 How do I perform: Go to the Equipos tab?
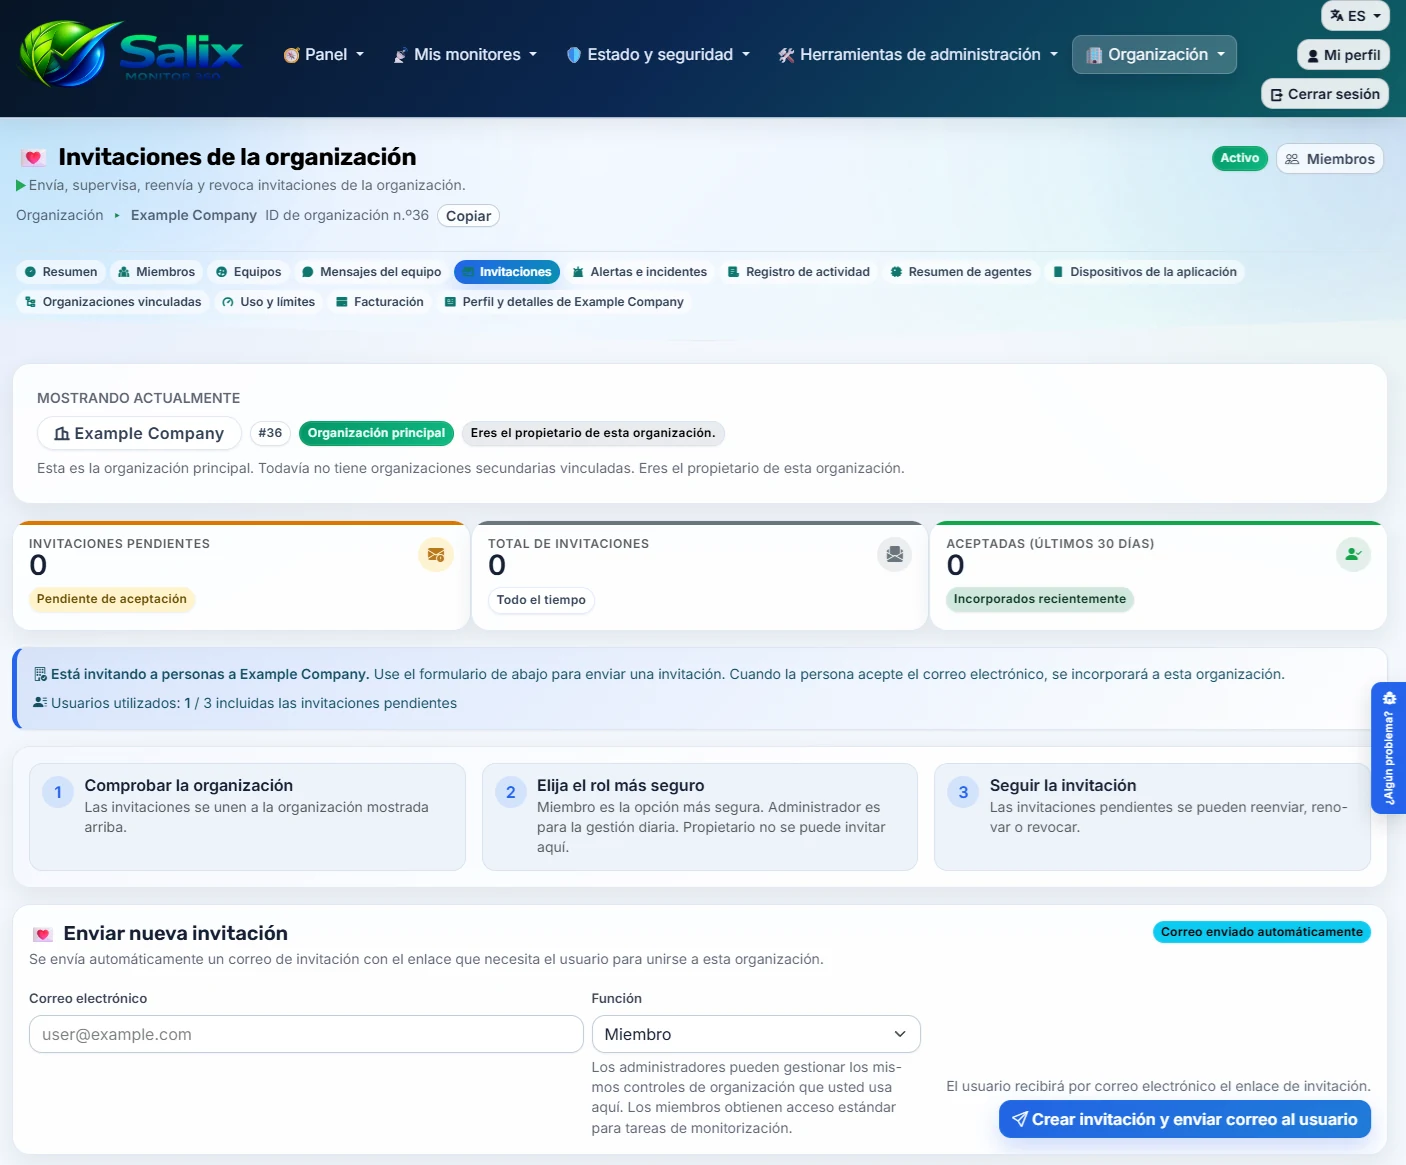point(249,272)
